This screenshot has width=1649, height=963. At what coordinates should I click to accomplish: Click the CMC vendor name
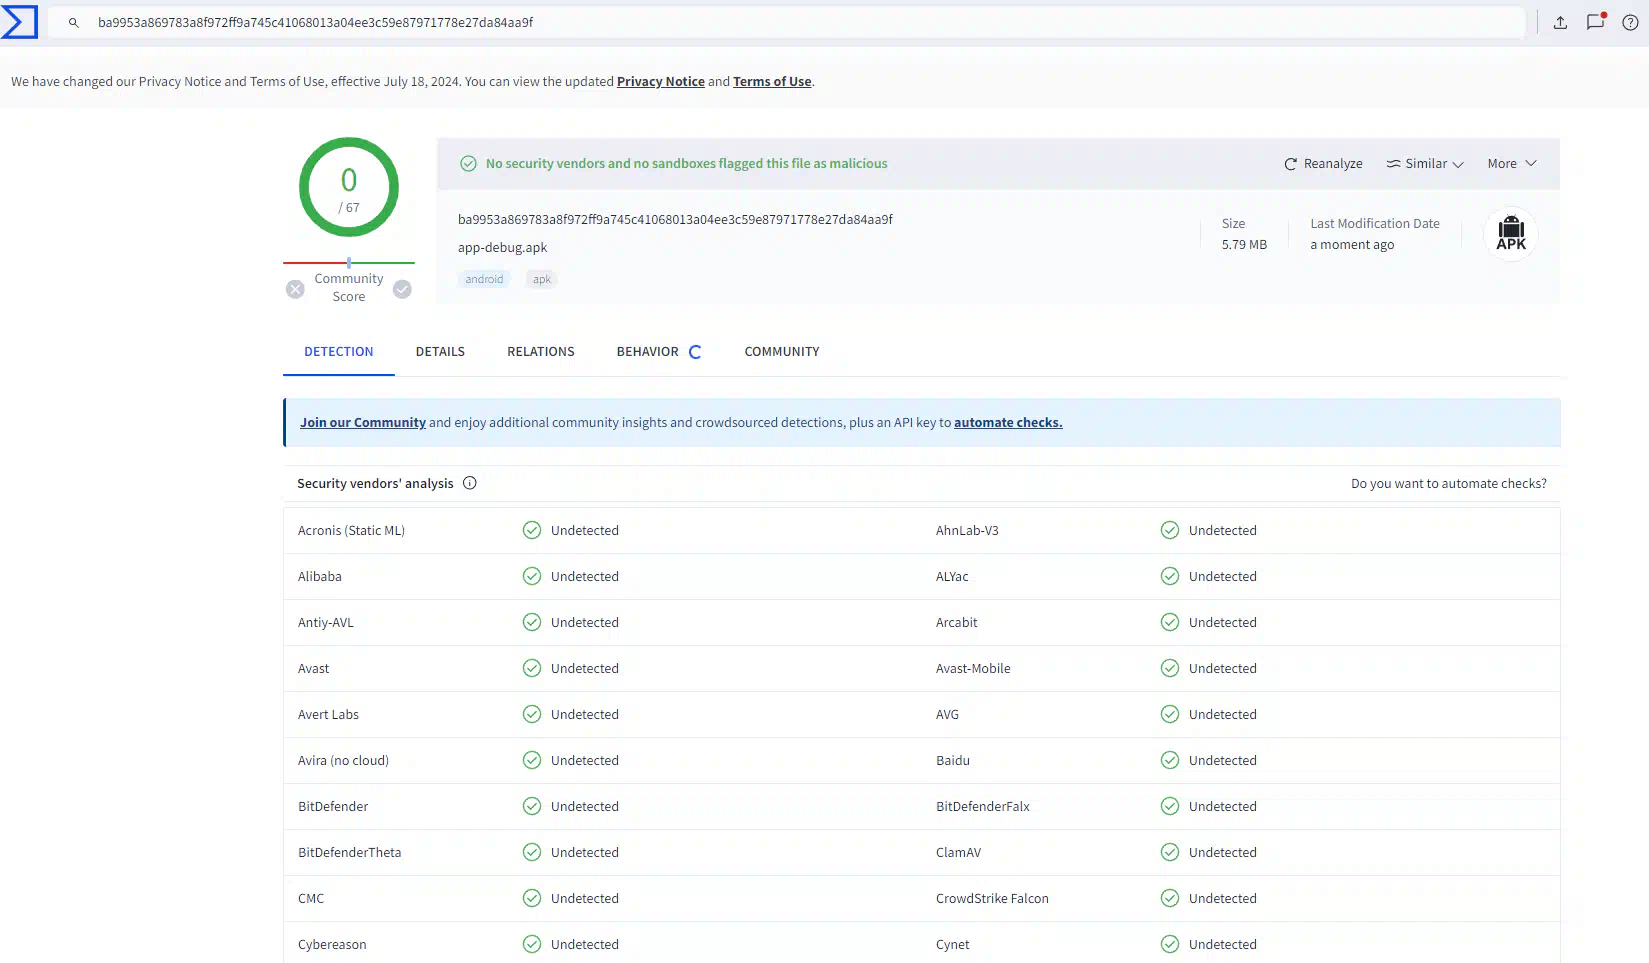coord(311,898)
